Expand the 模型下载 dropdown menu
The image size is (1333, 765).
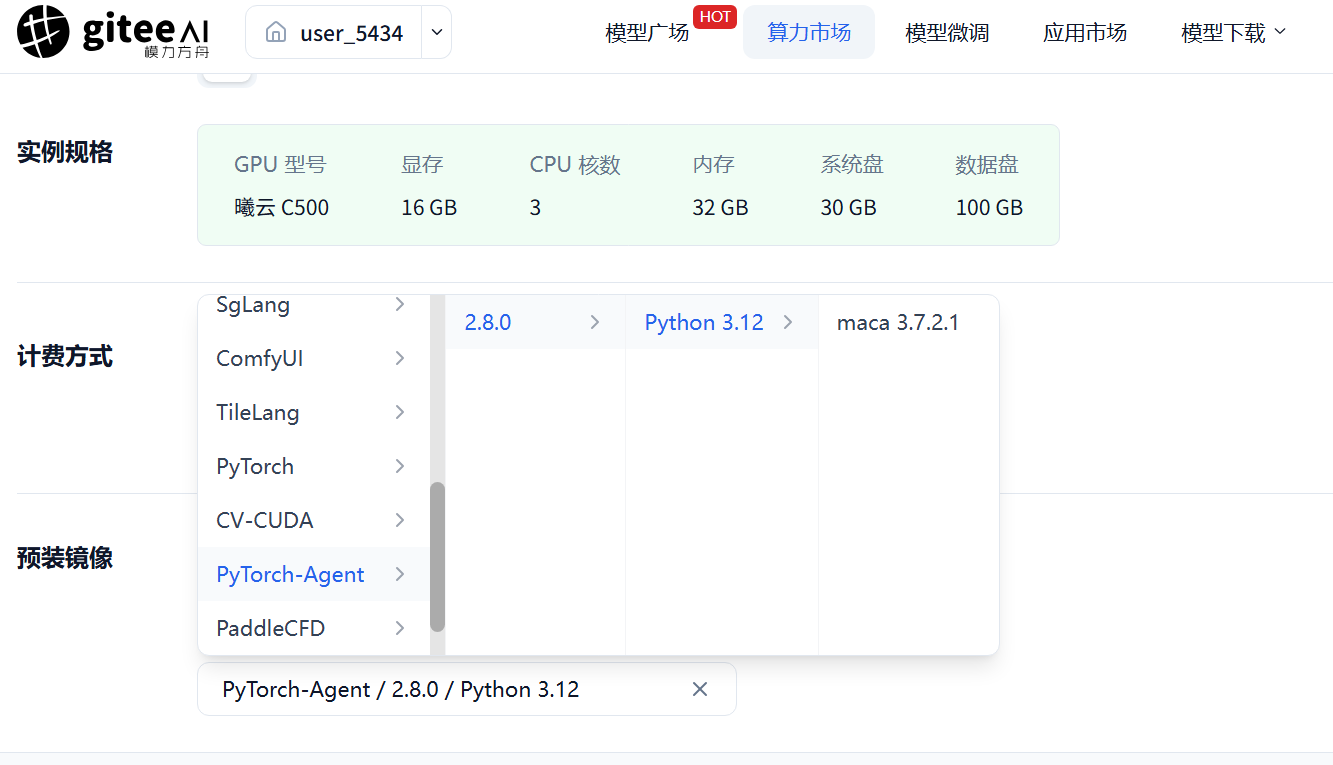click(x=1234, y=33)
